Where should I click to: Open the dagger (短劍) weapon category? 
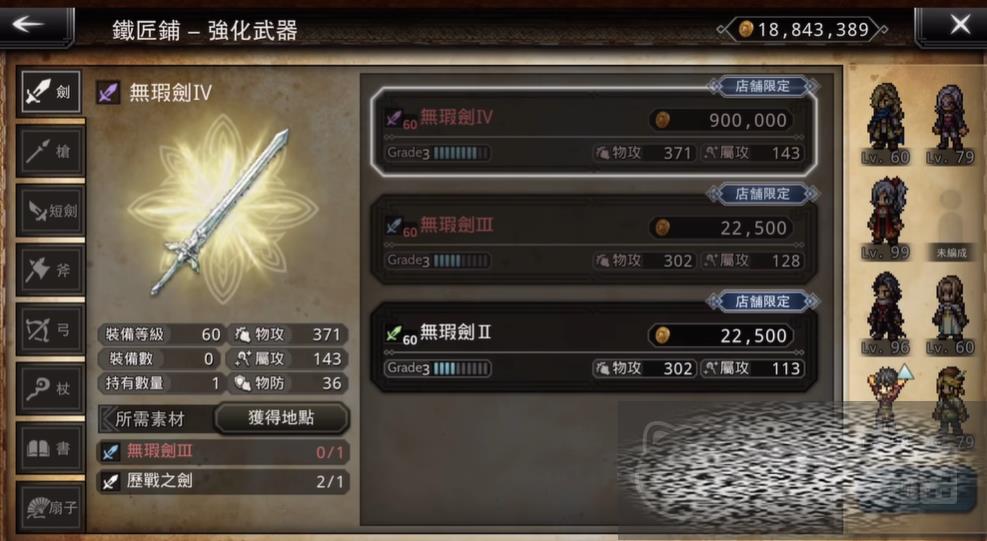tap(50, 210)
